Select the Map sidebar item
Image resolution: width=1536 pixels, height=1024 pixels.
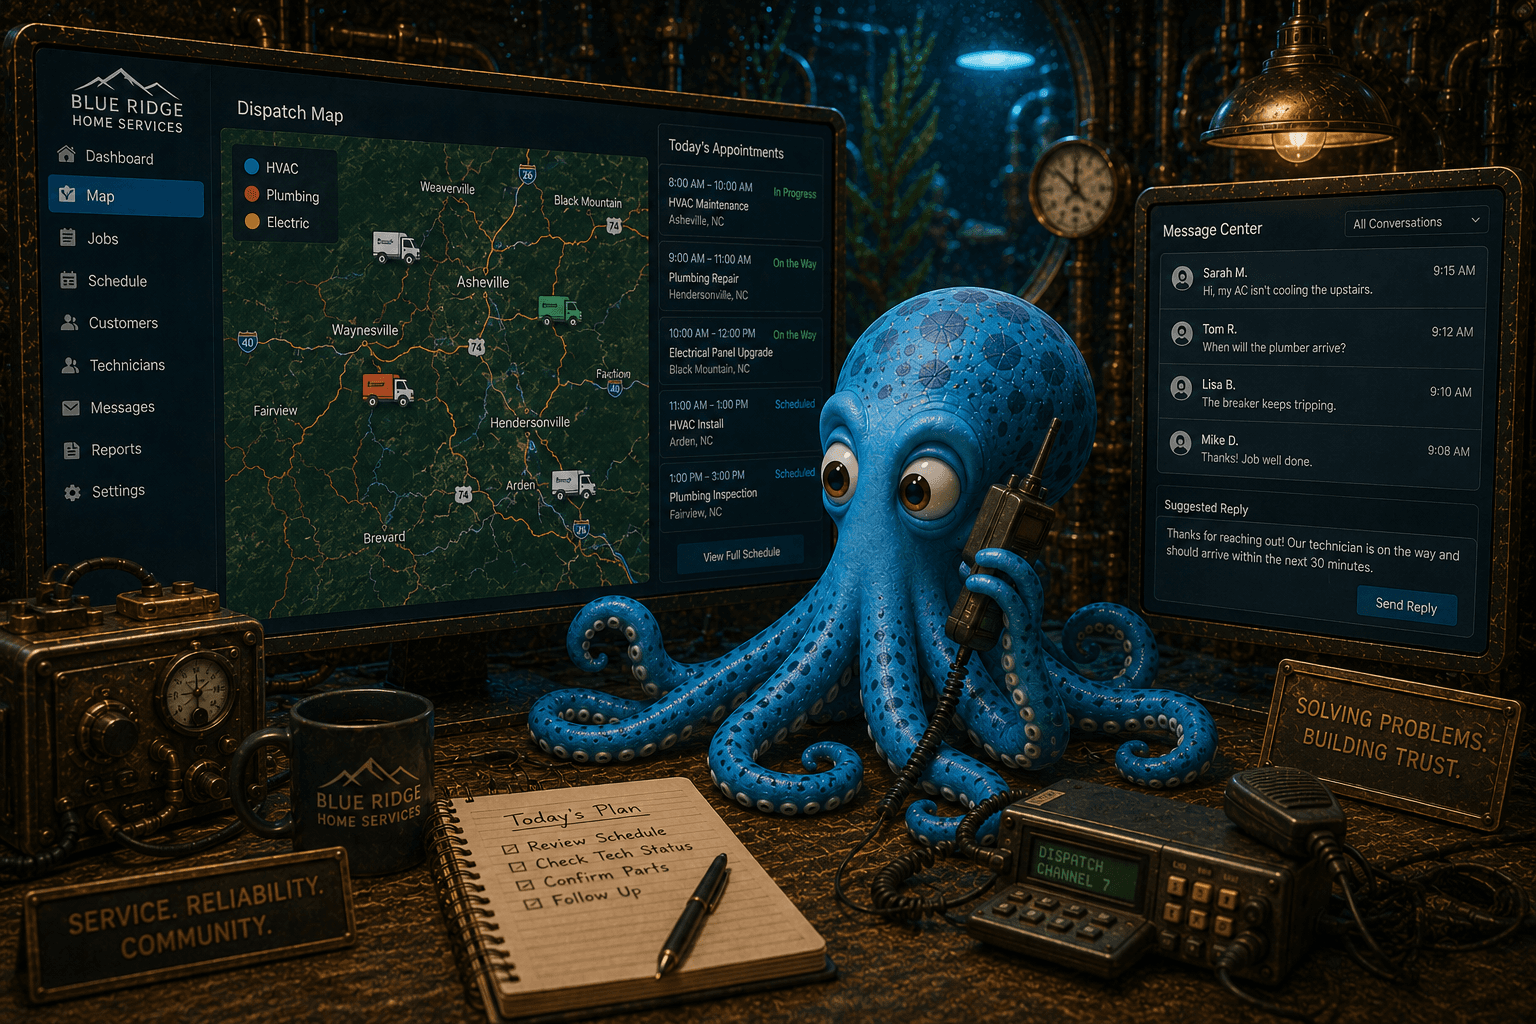pos(126,197)
